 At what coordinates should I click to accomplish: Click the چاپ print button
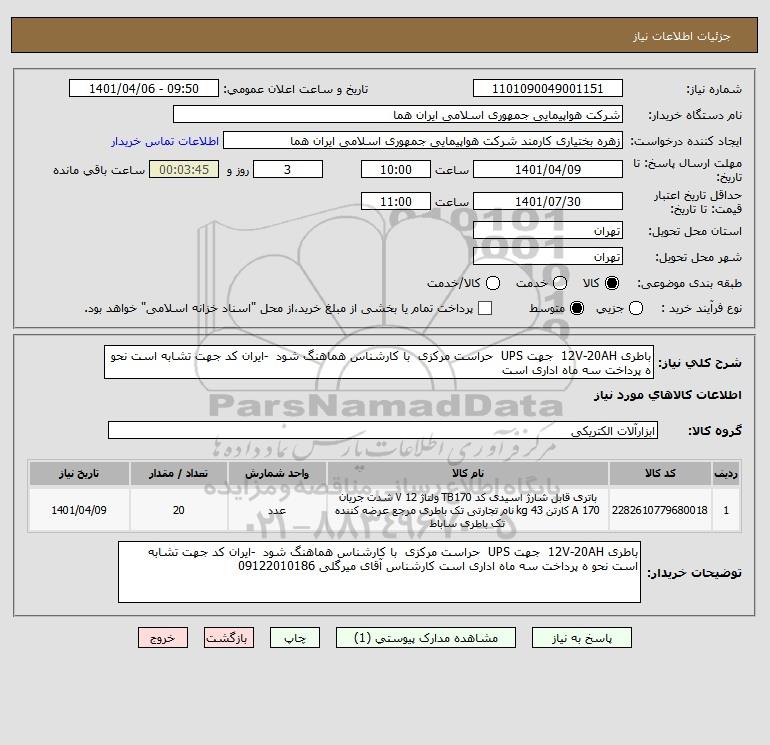point(295,638)
